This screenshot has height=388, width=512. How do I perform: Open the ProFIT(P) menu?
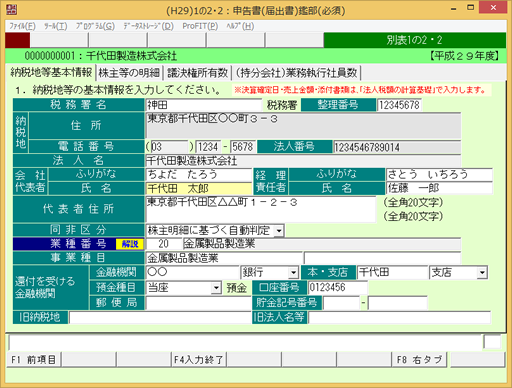click(200, 26)
